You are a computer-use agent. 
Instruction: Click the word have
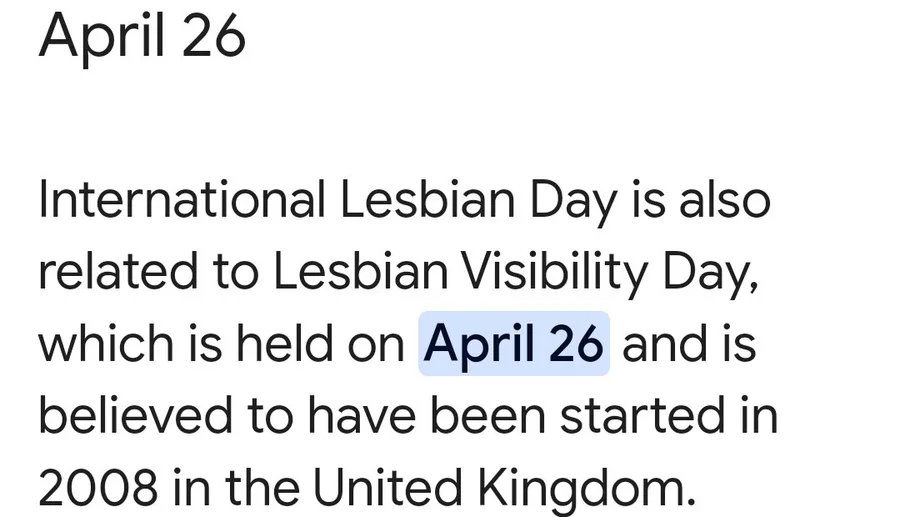[x=362, y=415]
